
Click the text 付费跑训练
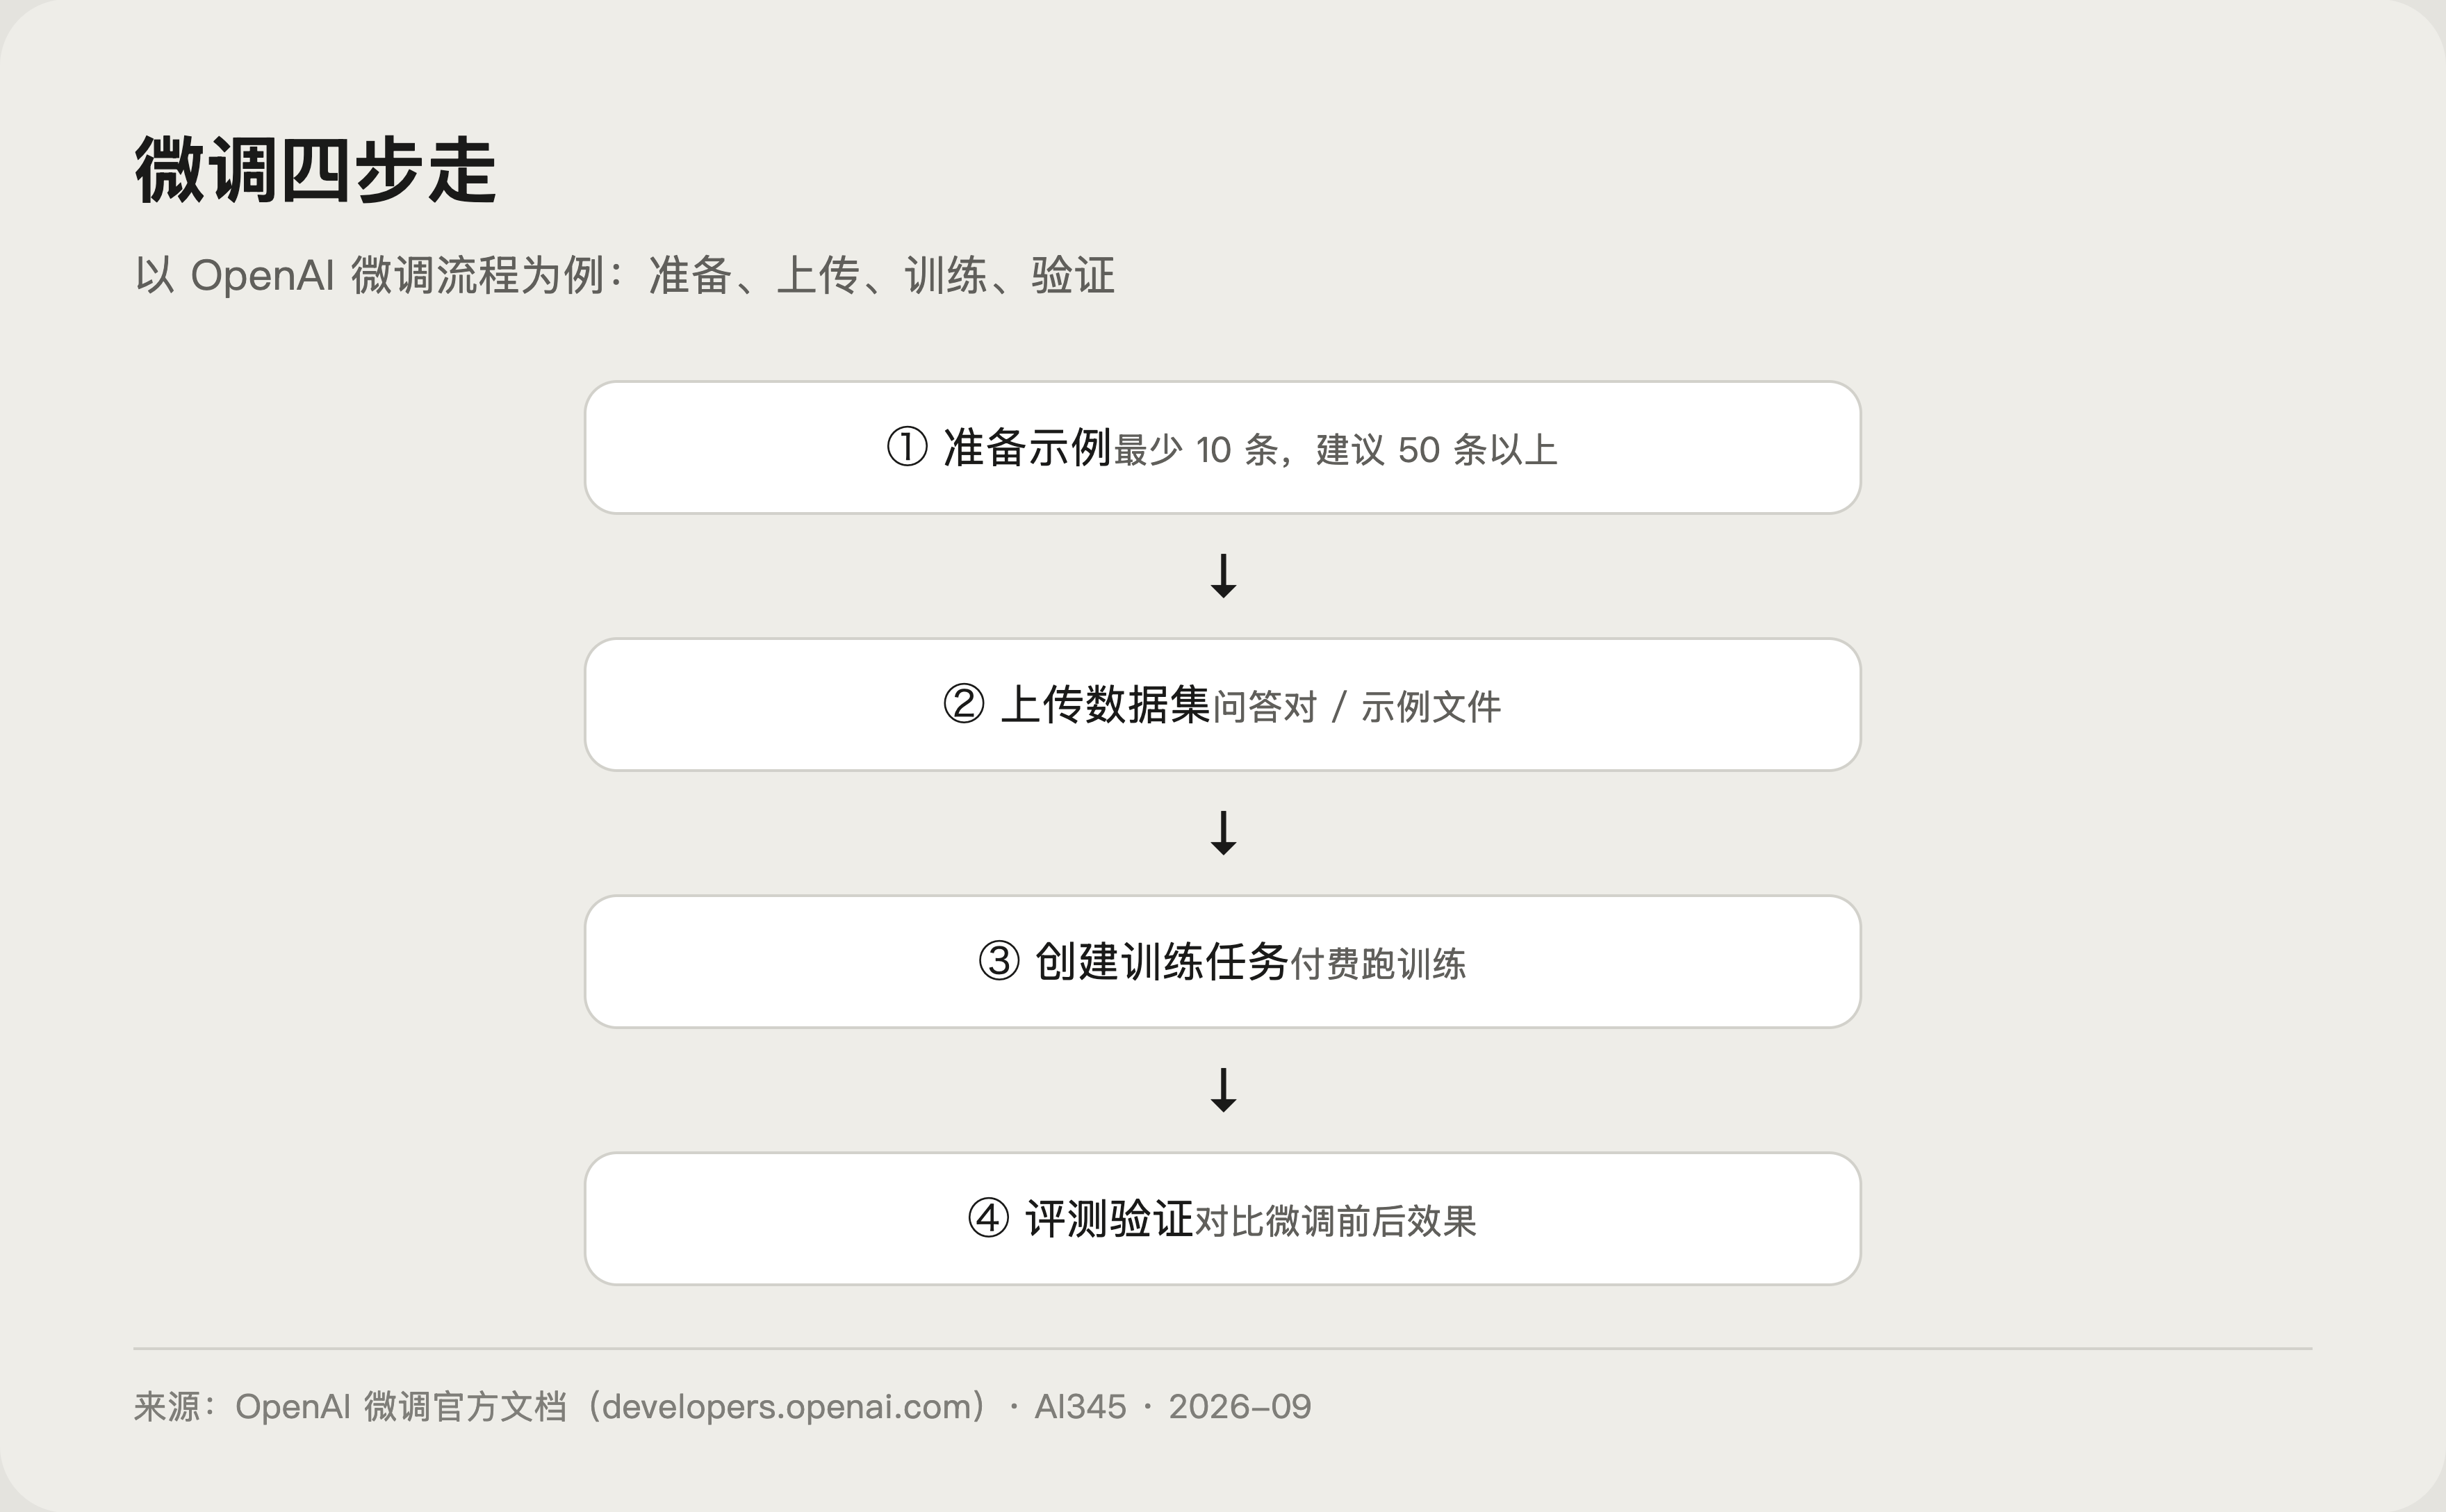[1379, 964]
